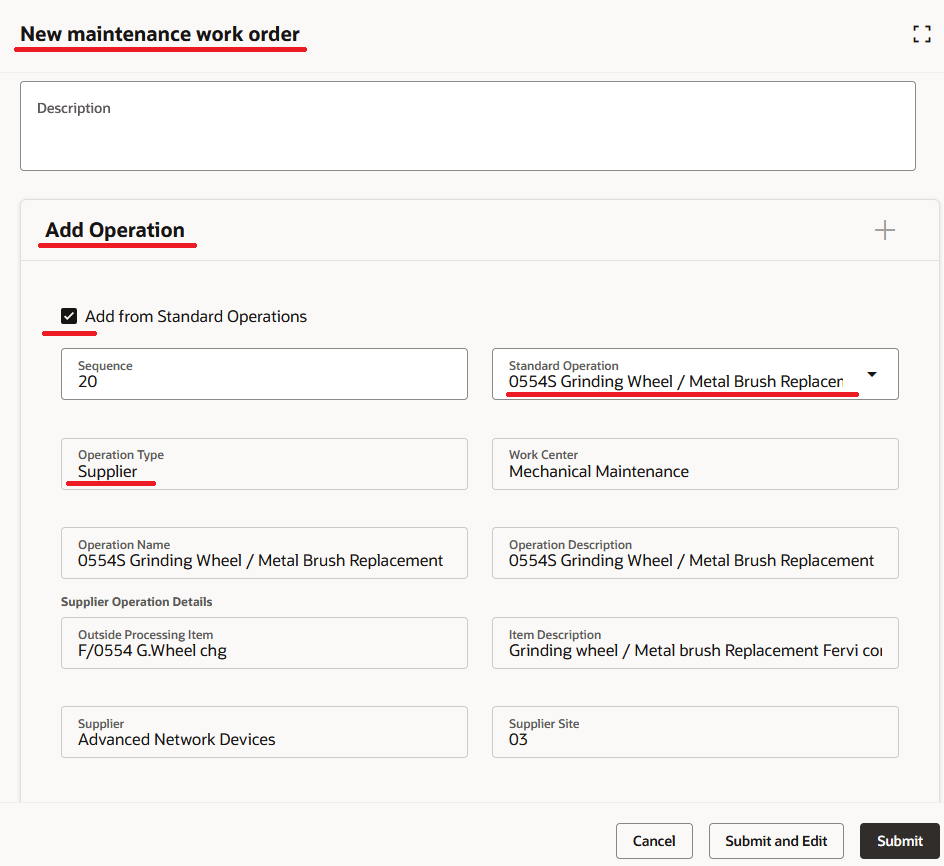Click the Submit button
944x866 pixels.
click(x=899, y=841)
